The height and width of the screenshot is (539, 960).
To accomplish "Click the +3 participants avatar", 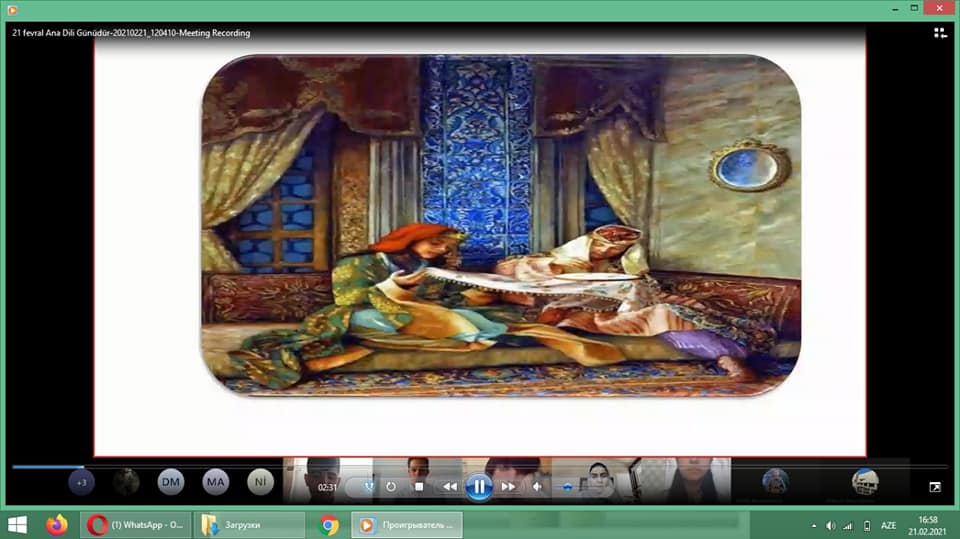I will pos(81,483).
